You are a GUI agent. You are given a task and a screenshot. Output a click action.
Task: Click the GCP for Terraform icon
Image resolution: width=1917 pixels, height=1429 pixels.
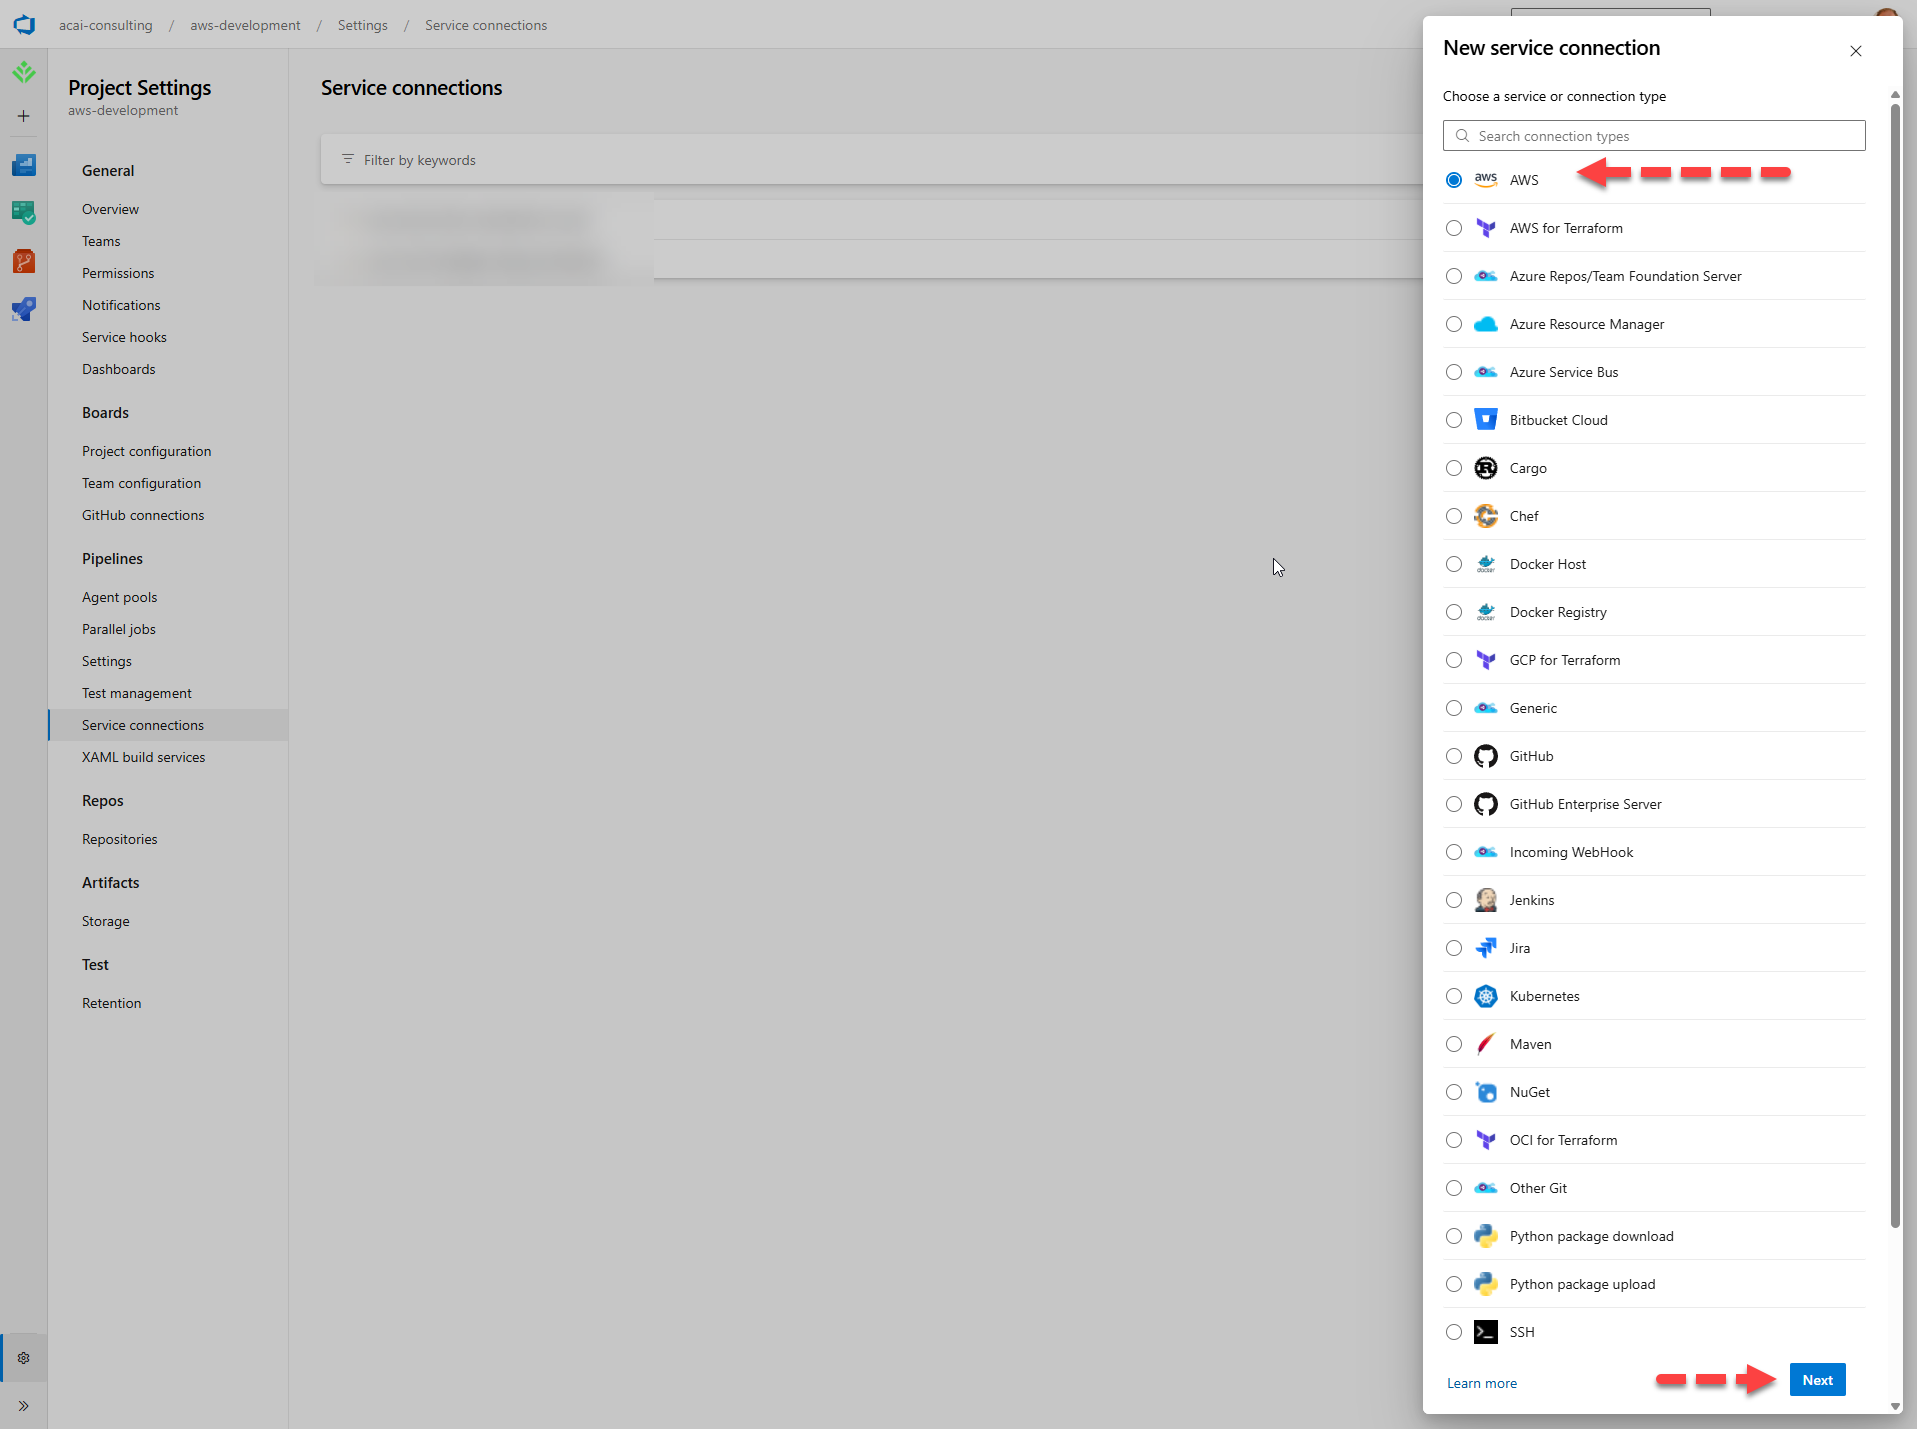pyautogui.click(x=1486, y=660)
